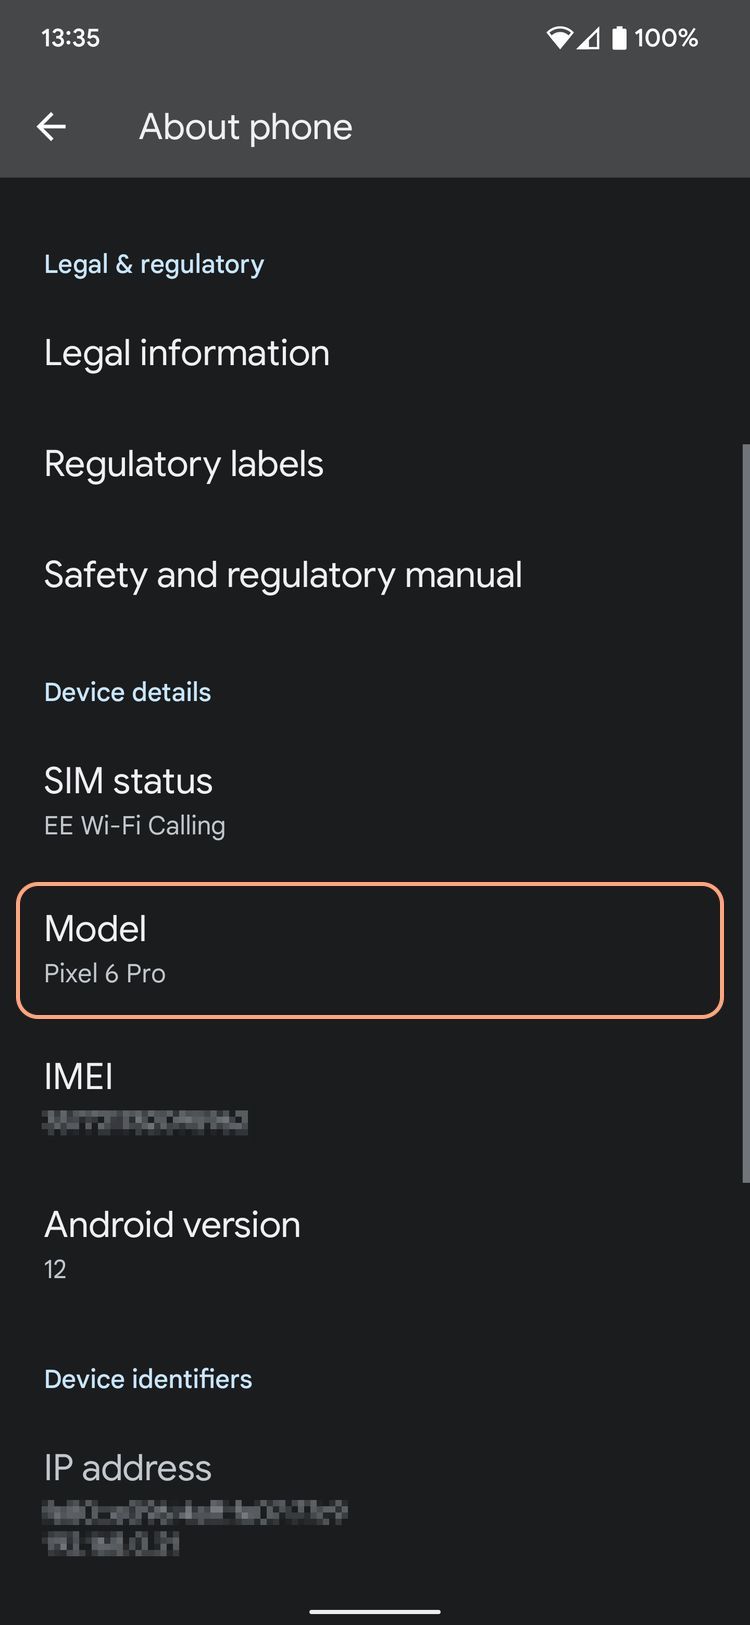This screenshot has width=750, height=1625.
Task: Tap the back arrow icon
Action: pos(51,127)
